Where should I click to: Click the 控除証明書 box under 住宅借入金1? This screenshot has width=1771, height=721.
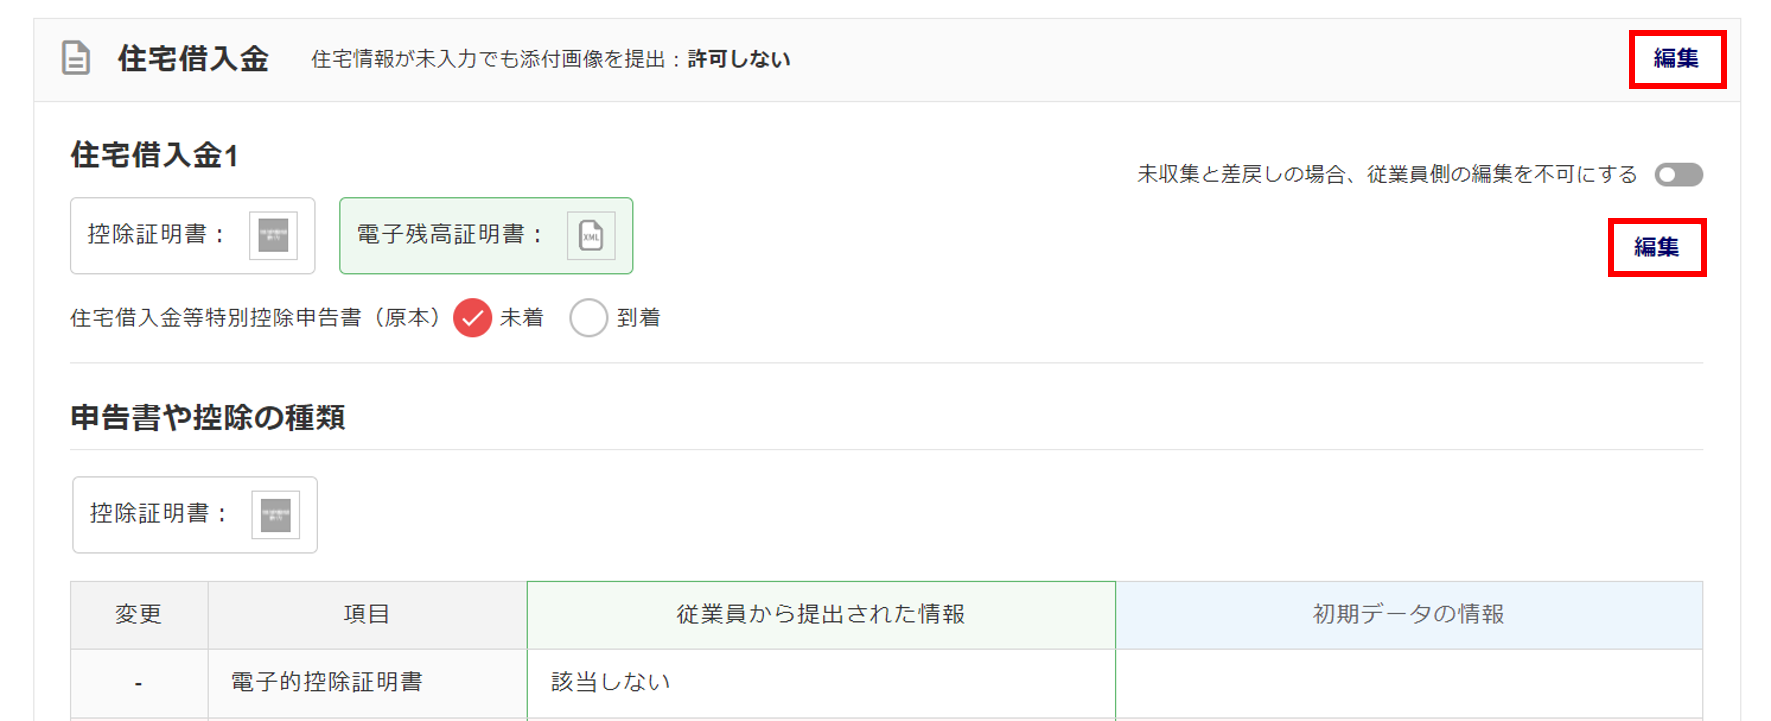tap(193, 236)
